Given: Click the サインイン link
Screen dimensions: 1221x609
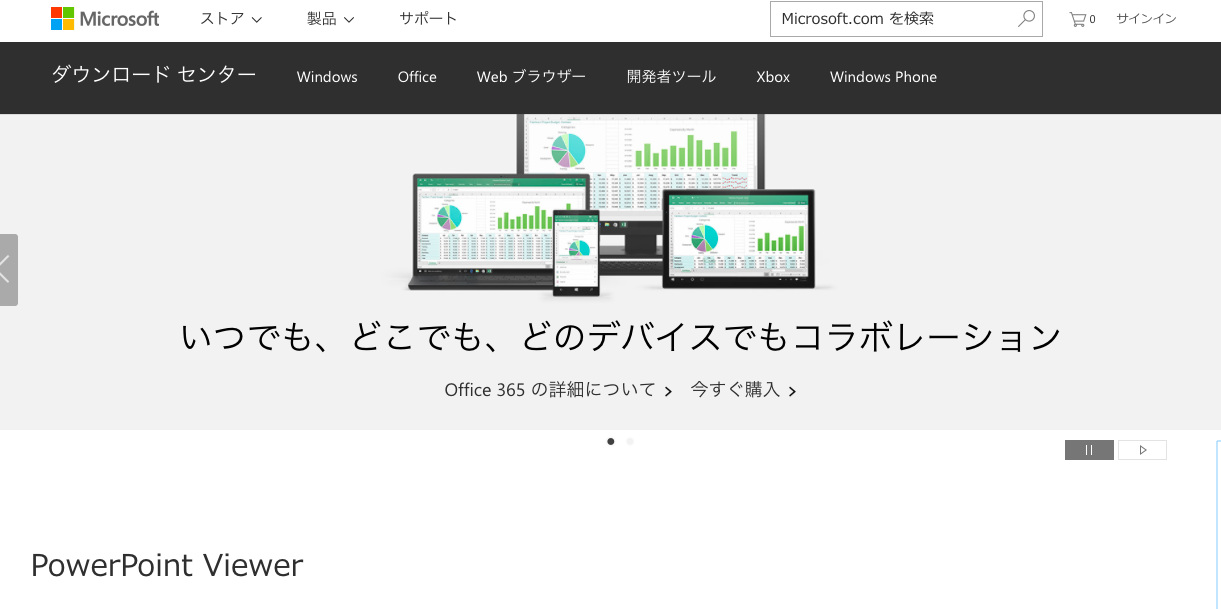Looking at the screenshot, I should pyautogui.click(x=1146, y=19).
